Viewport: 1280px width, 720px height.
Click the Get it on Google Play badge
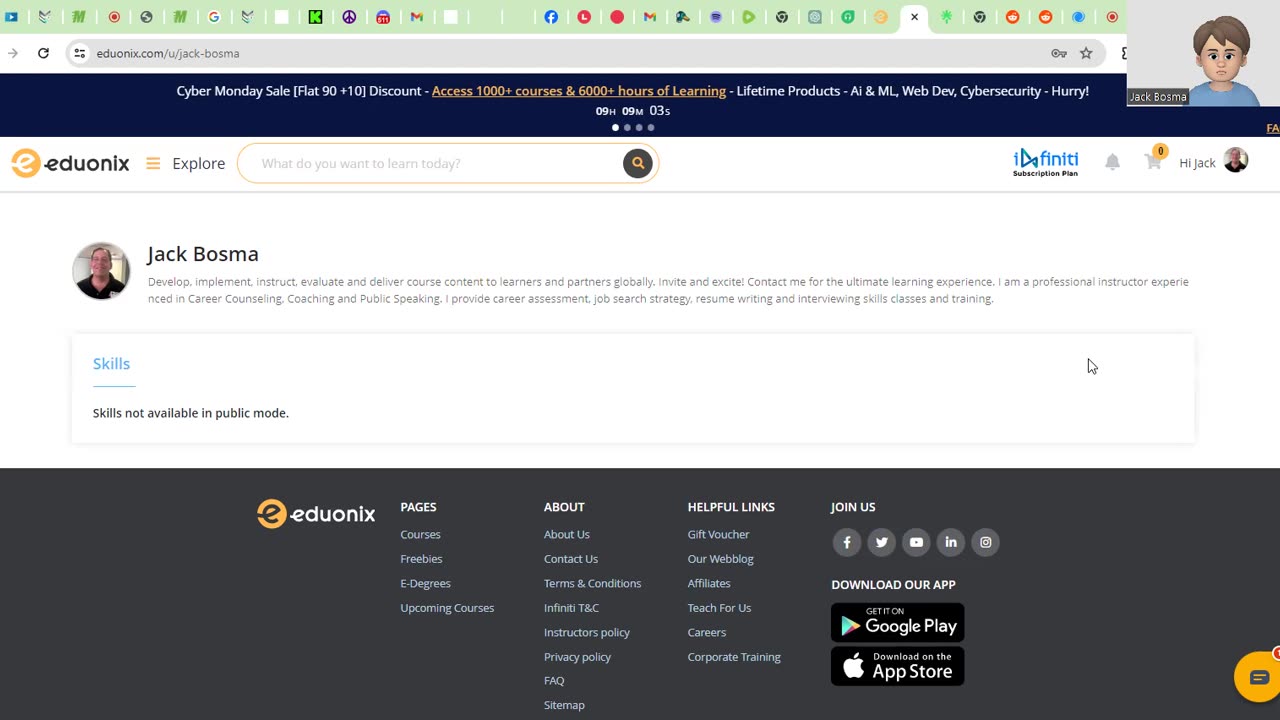[x=897, y=622]
